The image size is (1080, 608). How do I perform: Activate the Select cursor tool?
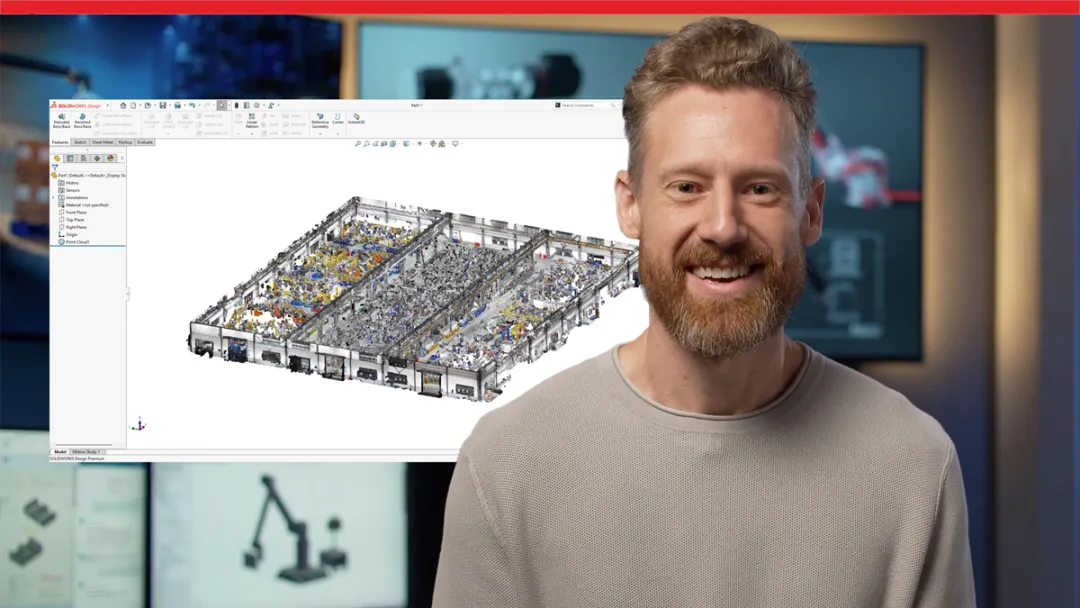click(222, 105)
